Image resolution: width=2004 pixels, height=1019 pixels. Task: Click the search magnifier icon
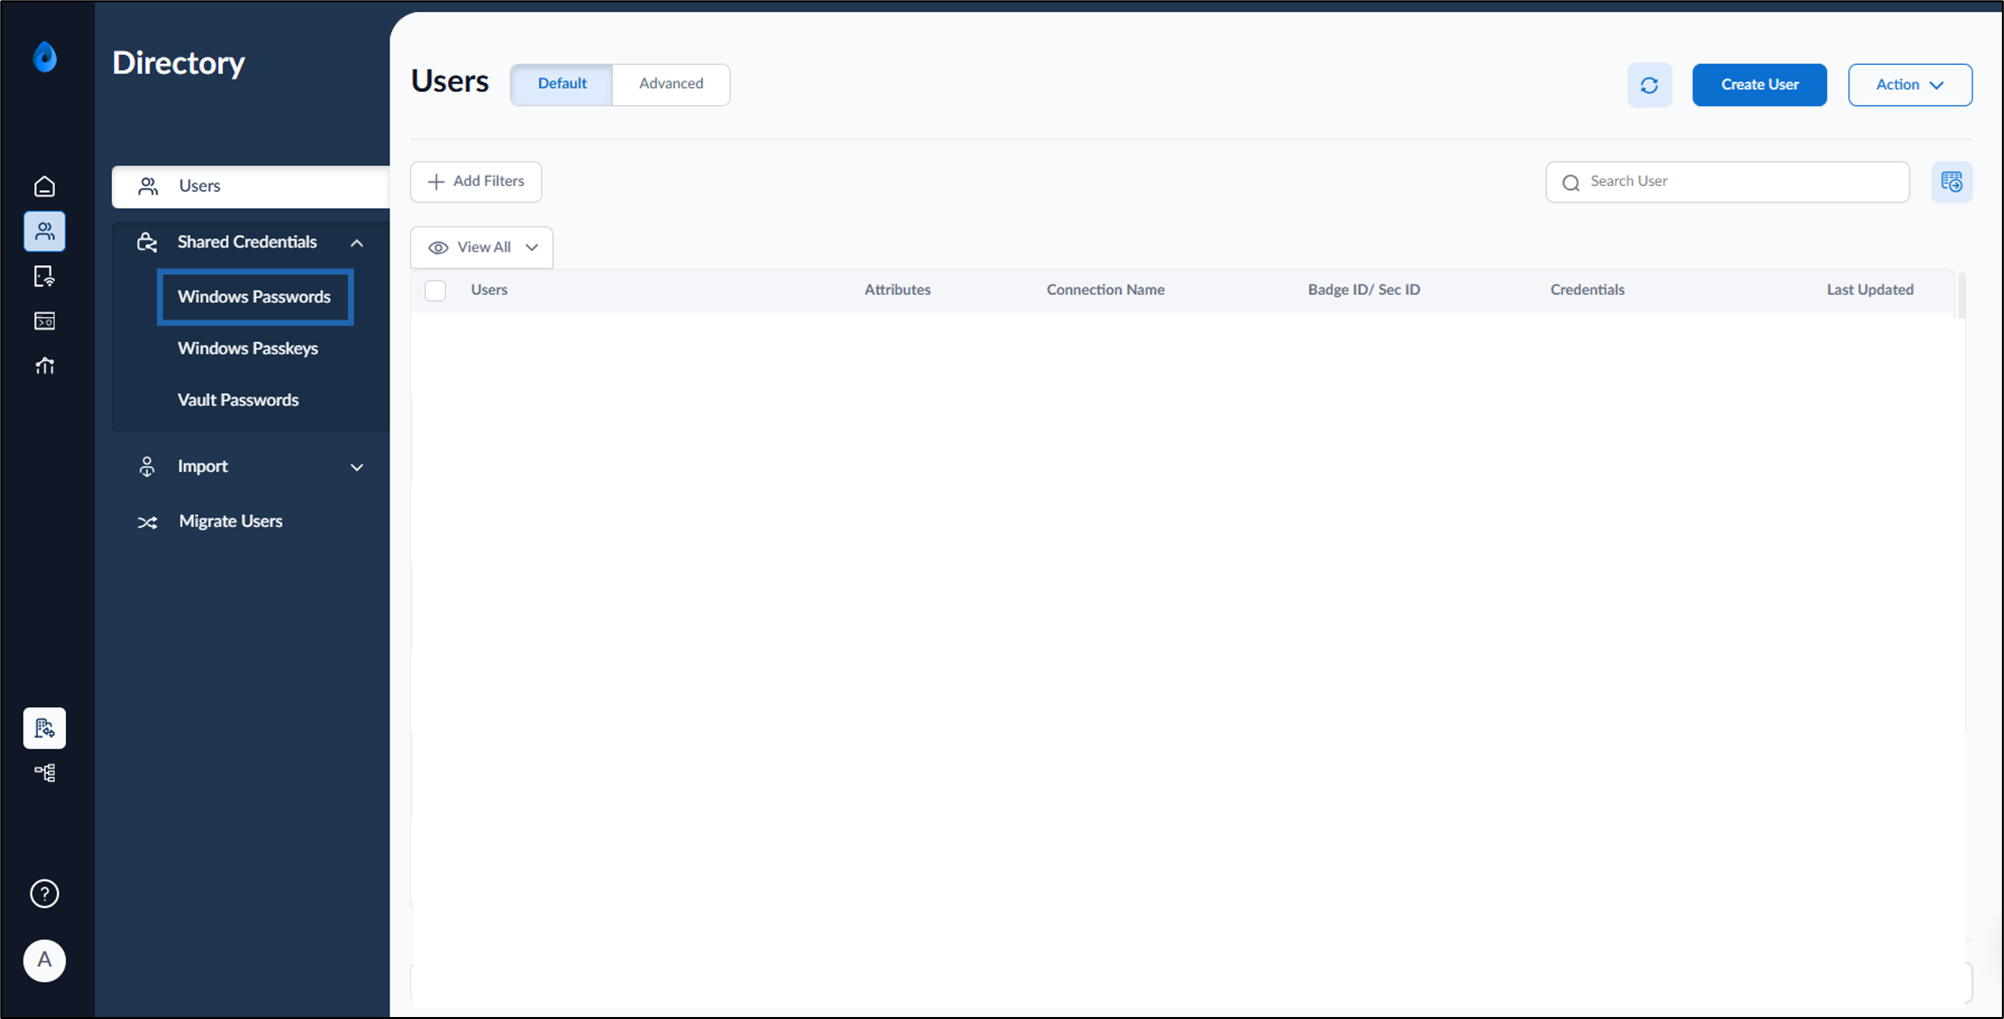(1571, 183)
